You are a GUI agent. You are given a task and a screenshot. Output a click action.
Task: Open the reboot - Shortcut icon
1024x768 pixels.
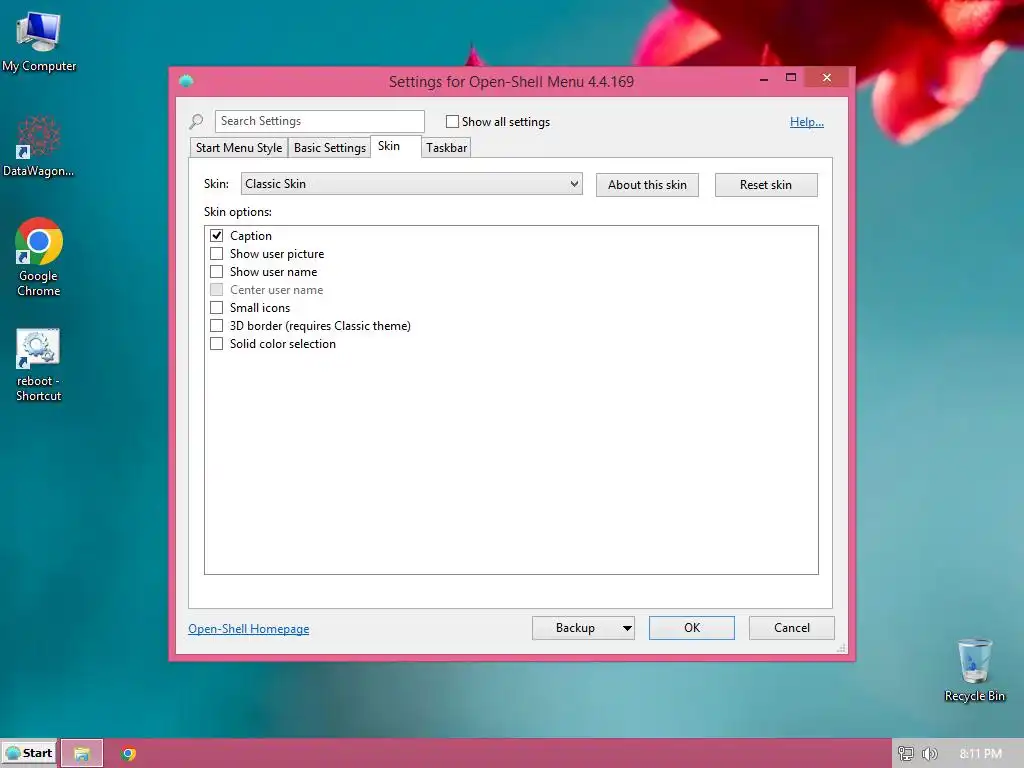tap(39, 364)
